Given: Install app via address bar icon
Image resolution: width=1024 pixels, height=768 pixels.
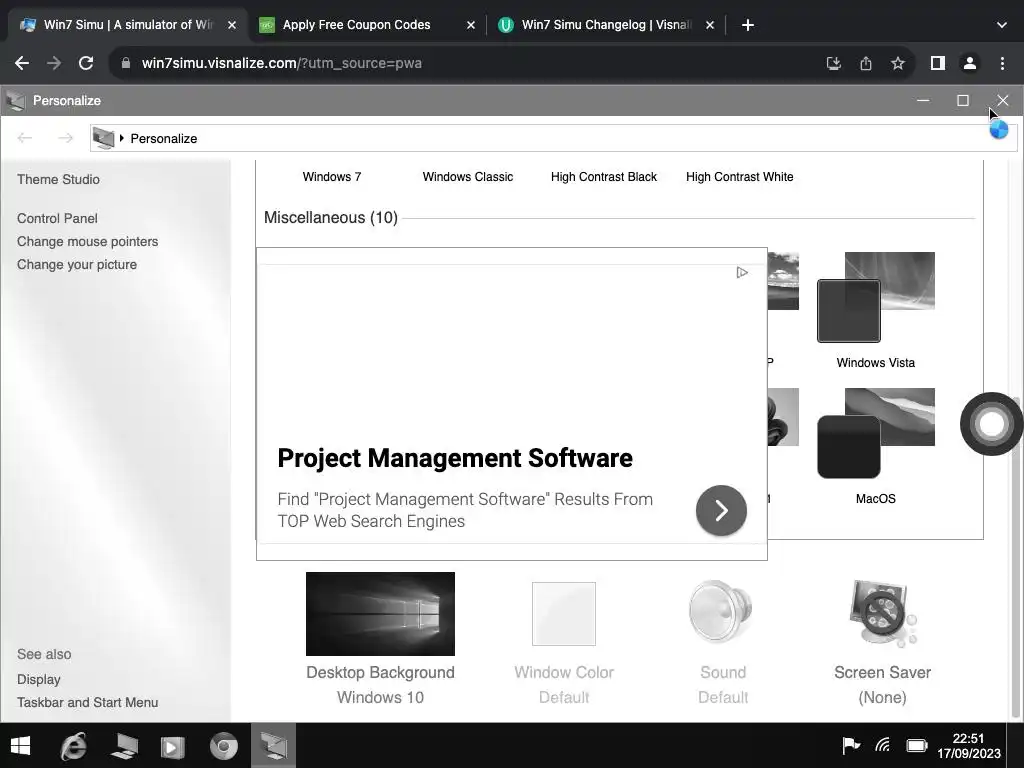Looking at the screenshot, I should tap(833, 63).
